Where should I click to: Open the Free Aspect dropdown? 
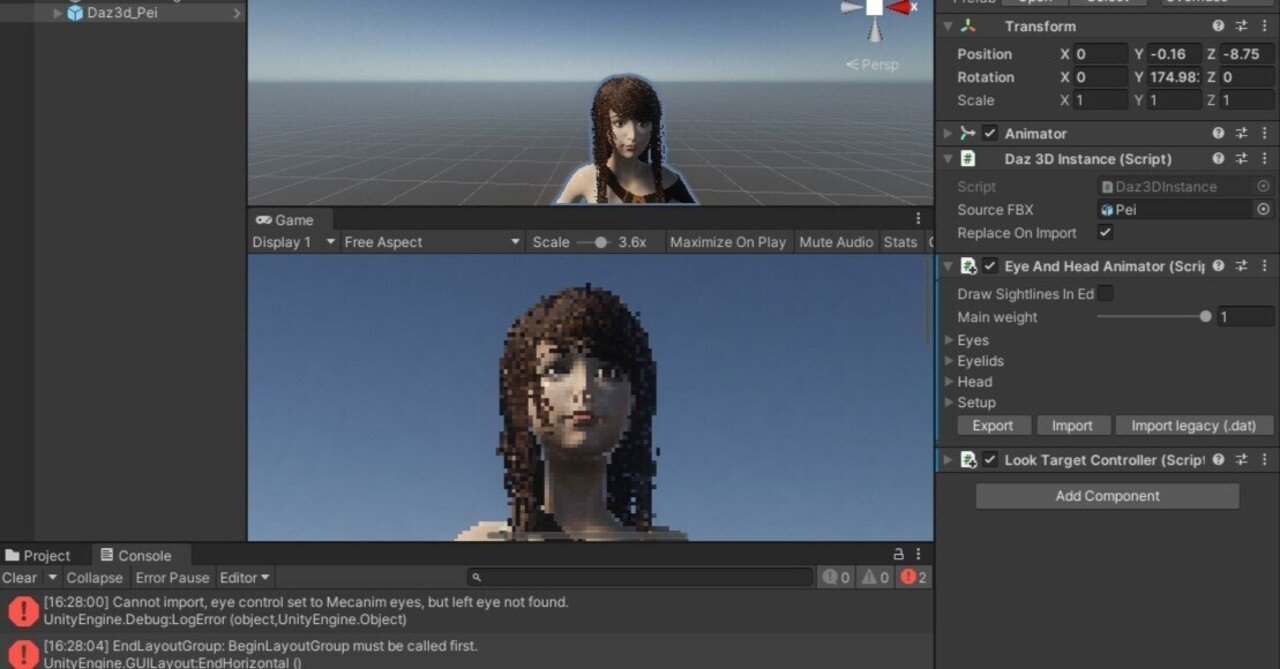coord(430,241)
